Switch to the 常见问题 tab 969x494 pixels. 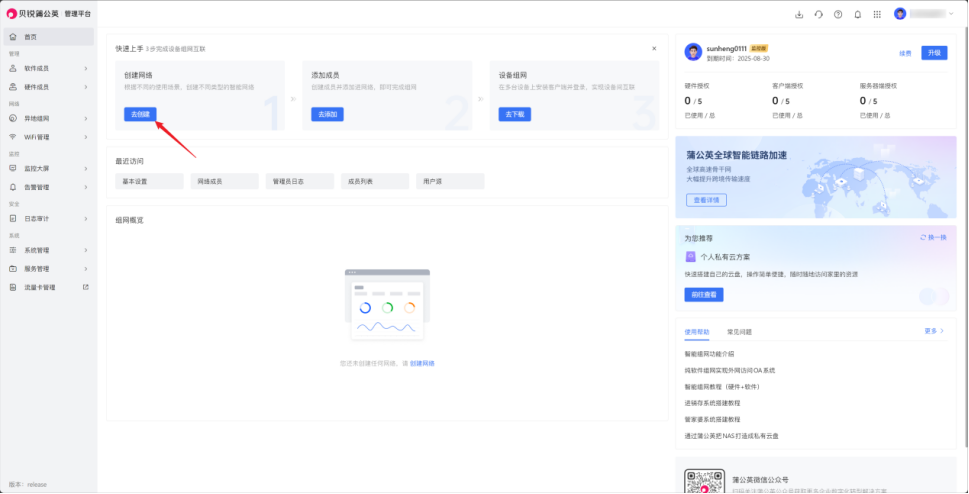739,331
